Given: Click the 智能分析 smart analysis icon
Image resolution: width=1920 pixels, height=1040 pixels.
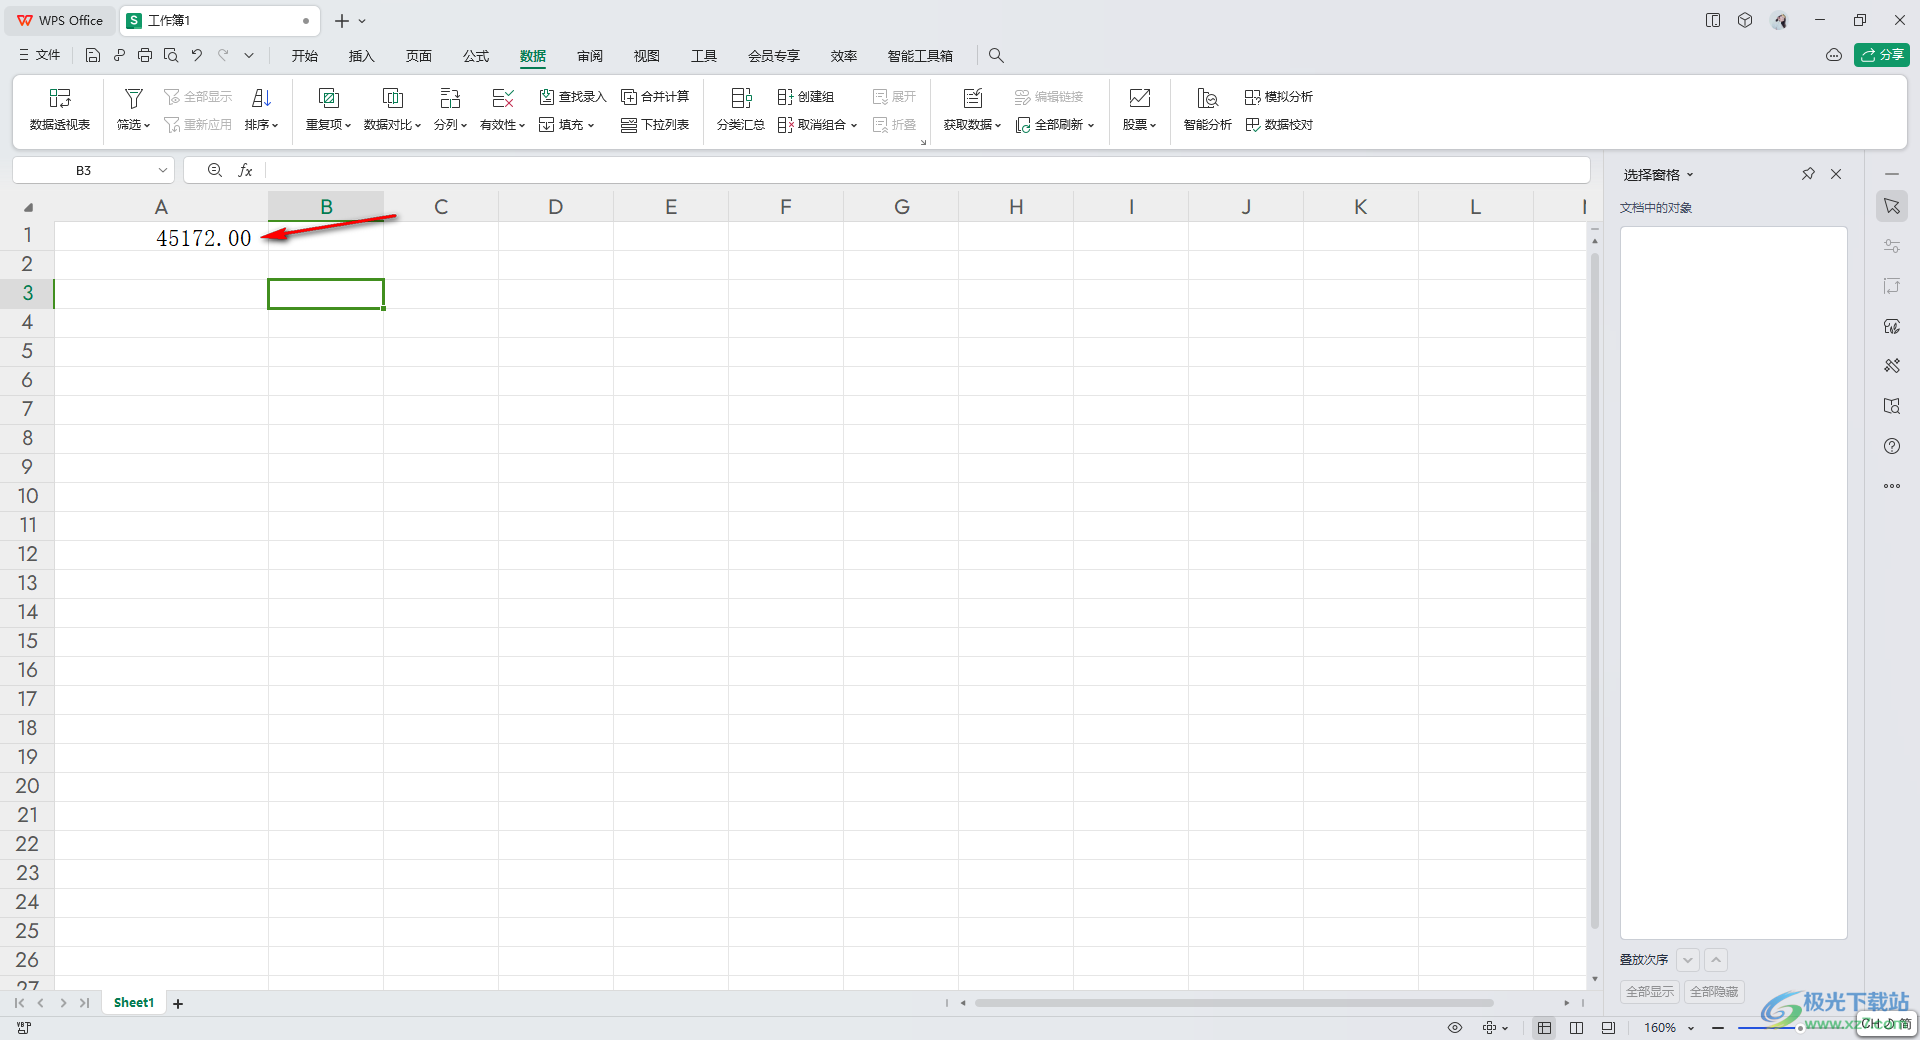Looking at the screenshot, I should point(1207,98).
